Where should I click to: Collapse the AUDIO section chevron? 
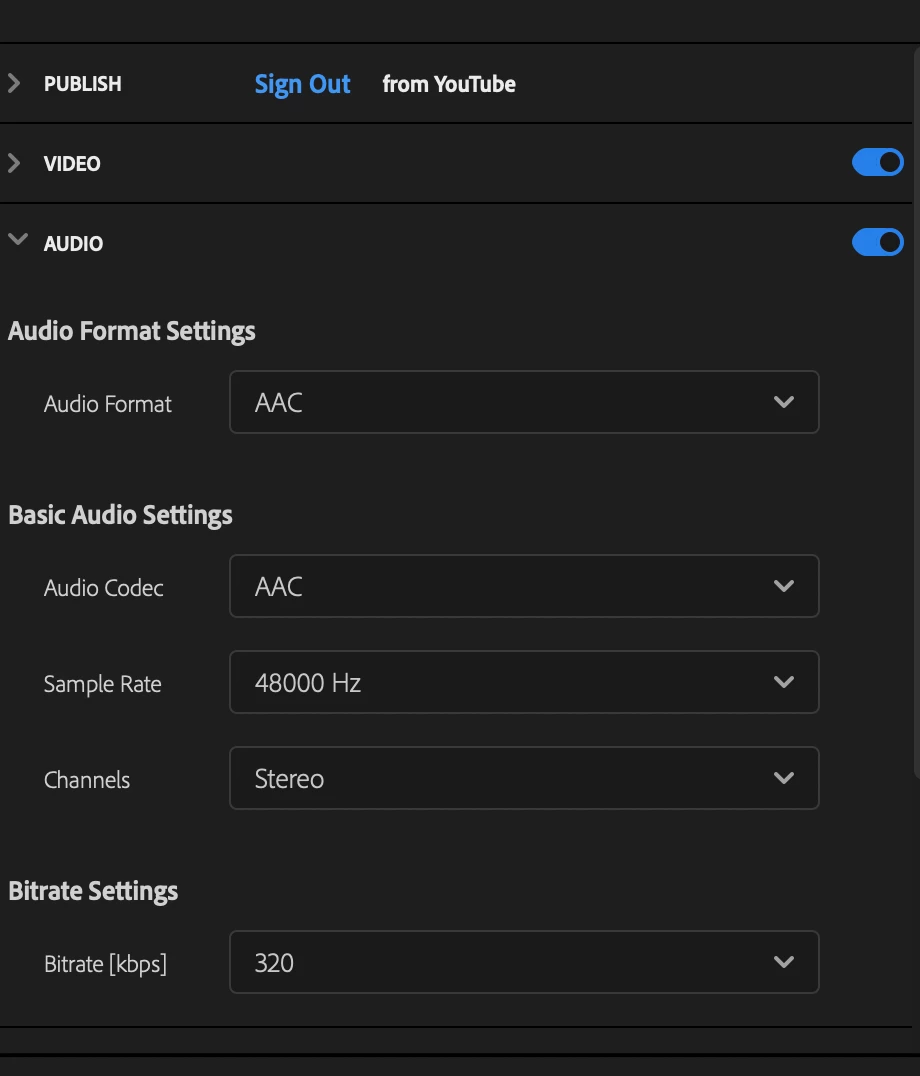[17, 240]
